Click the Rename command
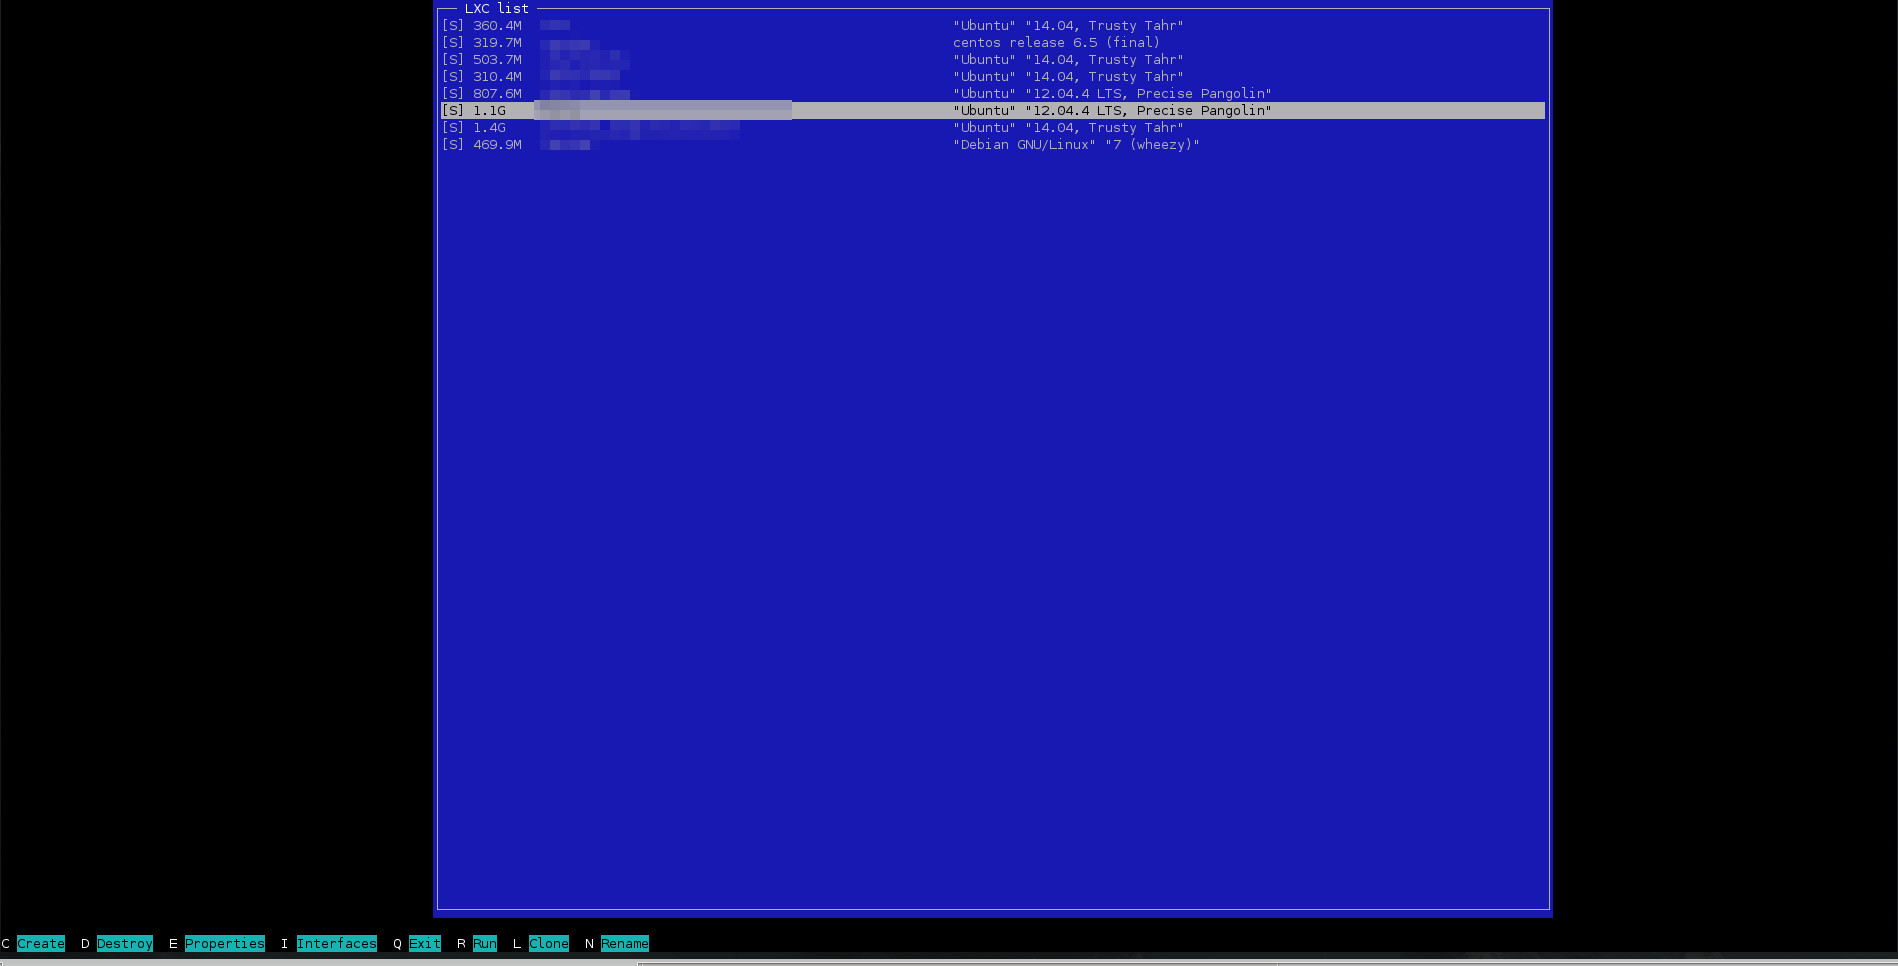Viewport: 1898px width, 966px height. [625, 943]
